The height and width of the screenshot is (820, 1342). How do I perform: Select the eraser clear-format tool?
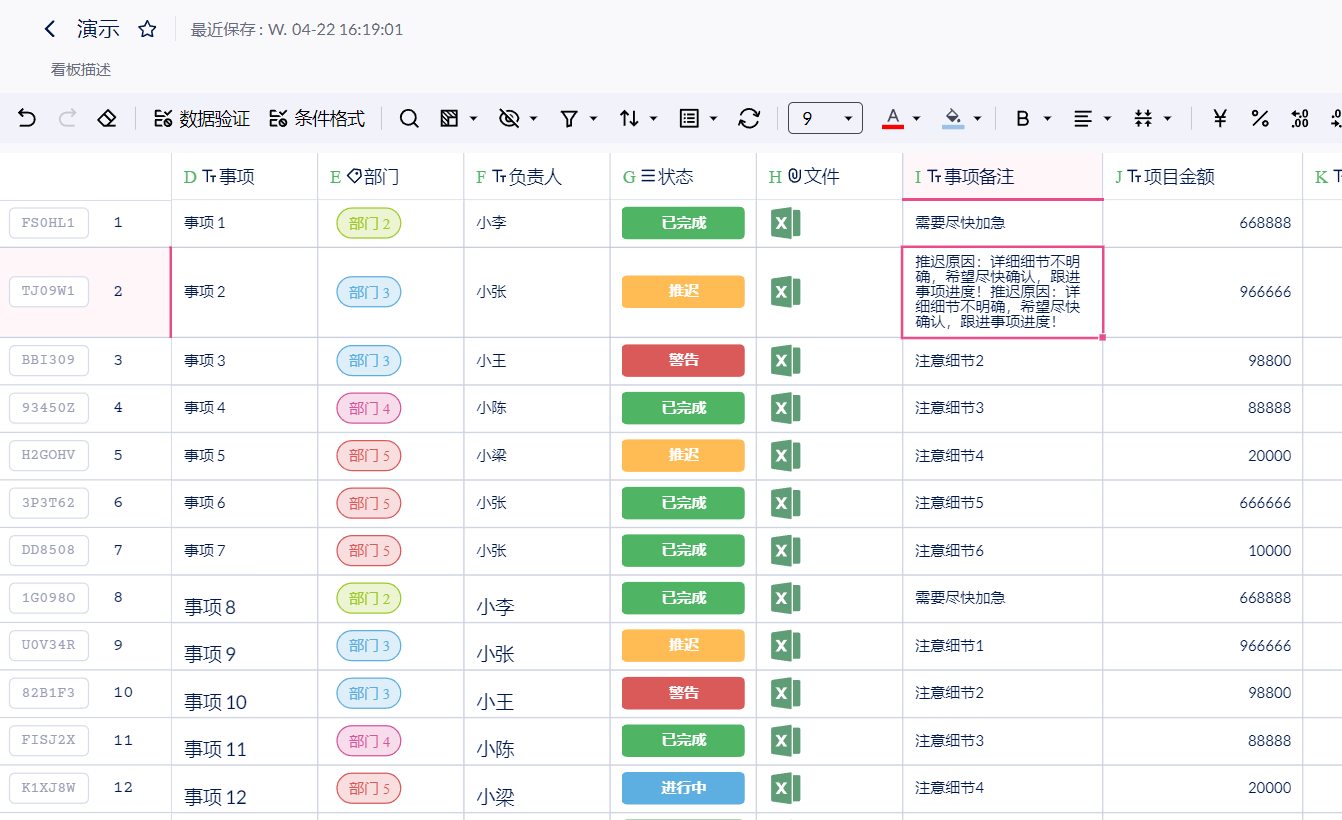[107, 118]
